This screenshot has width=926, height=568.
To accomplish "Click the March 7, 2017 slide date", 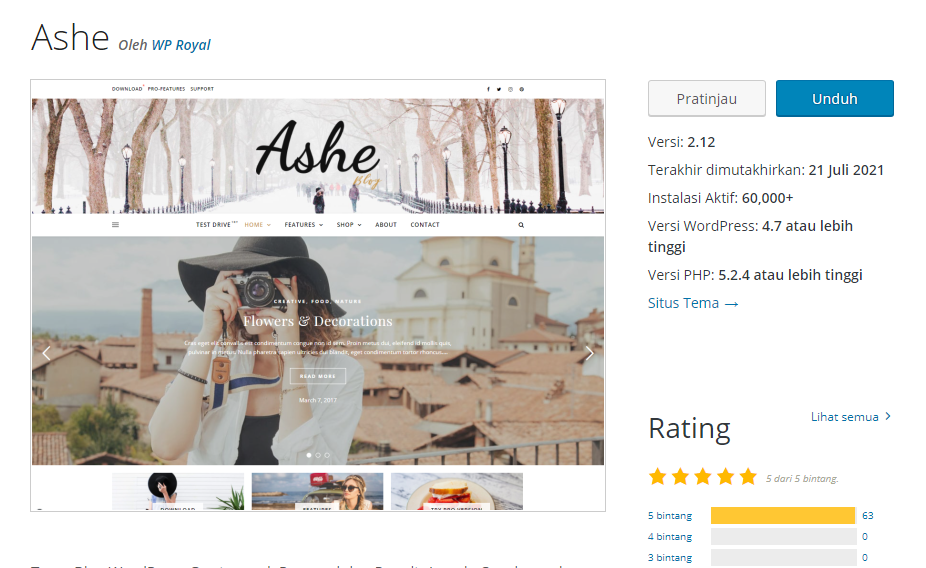I will coord(318,400).
